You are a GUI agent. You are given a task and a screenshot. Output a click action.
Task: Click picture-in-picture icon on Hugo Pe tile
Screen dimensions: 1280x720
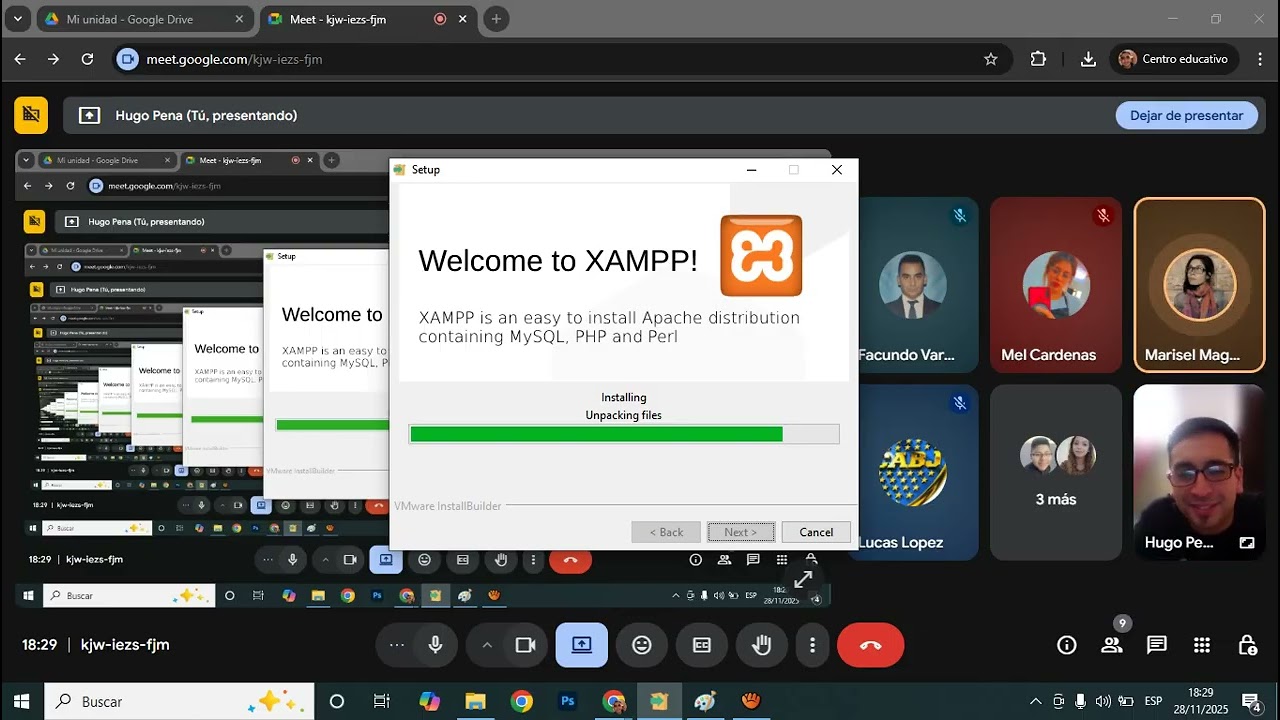pos(1247,543)
